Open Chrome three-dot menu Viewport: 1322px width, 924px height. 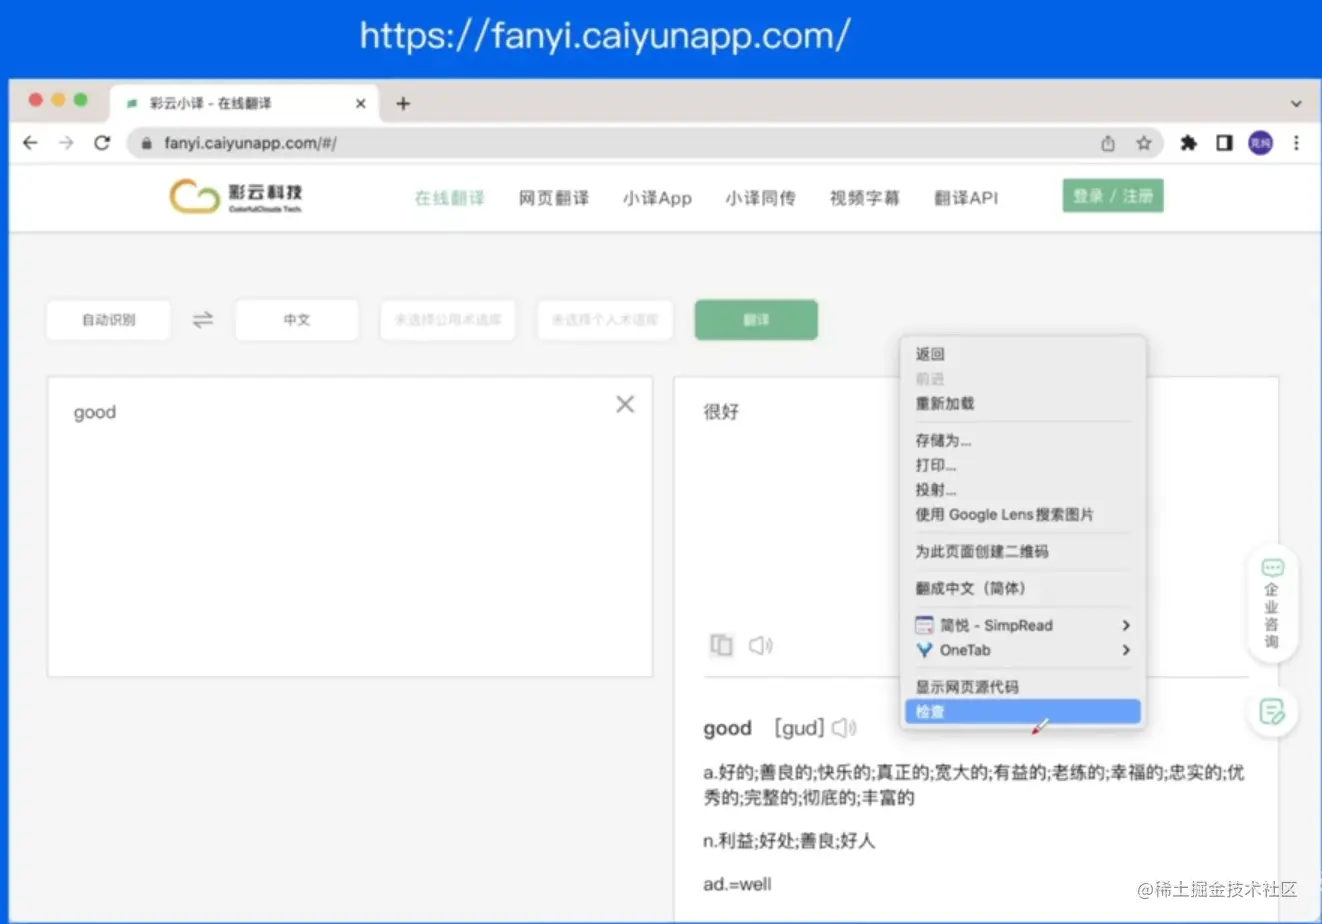click(1296, 143)
